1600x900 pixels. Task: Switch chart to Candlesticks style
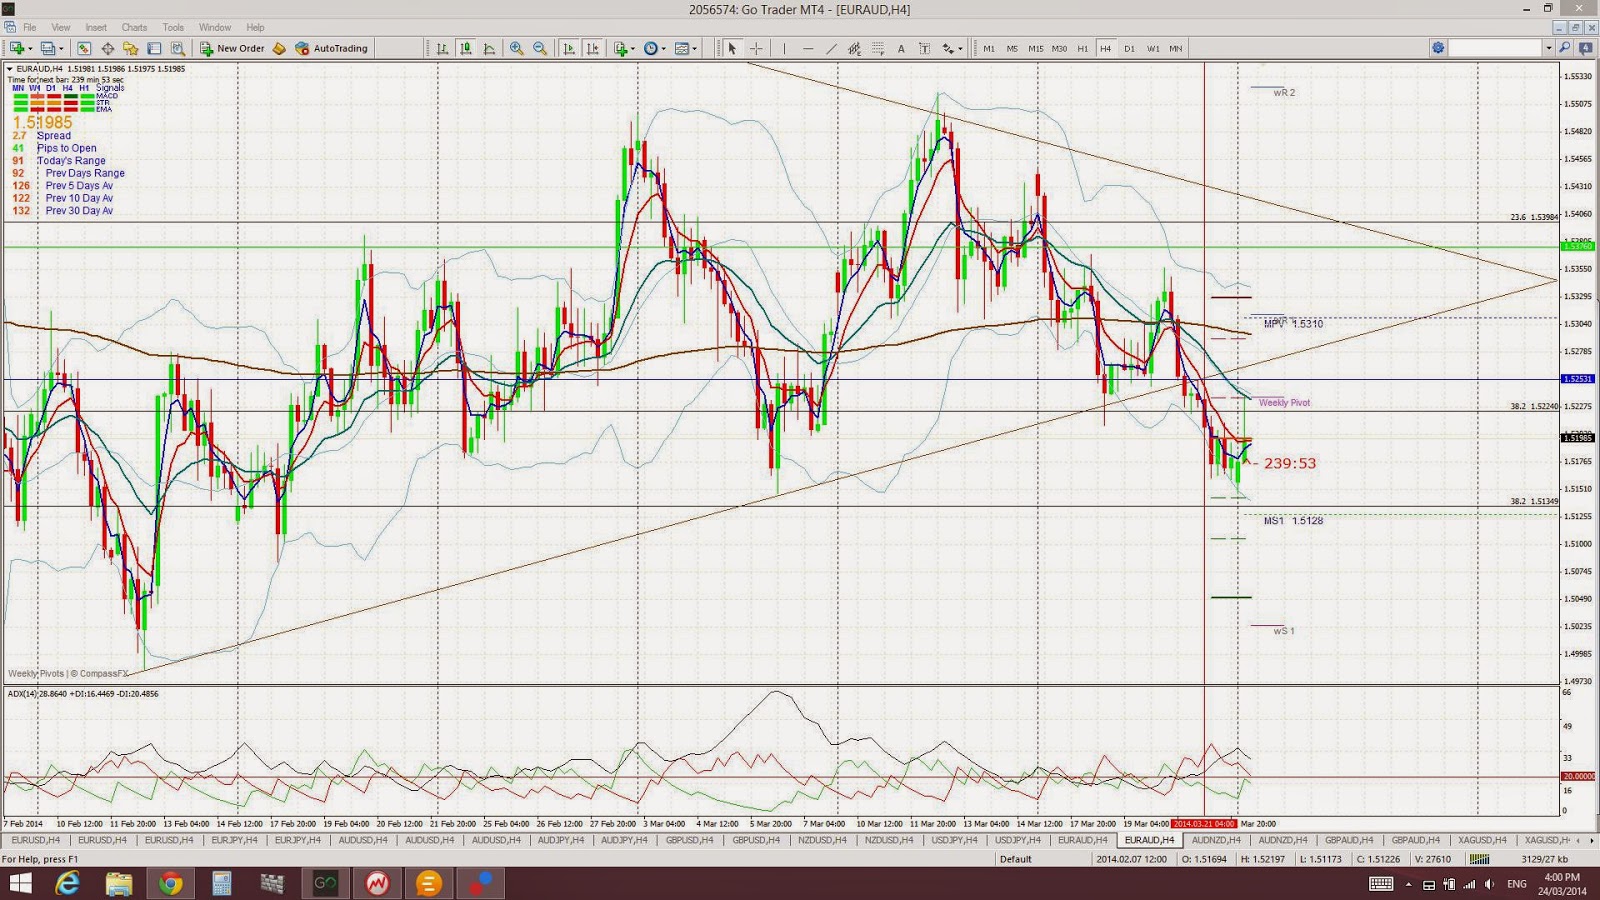[466, 48]
